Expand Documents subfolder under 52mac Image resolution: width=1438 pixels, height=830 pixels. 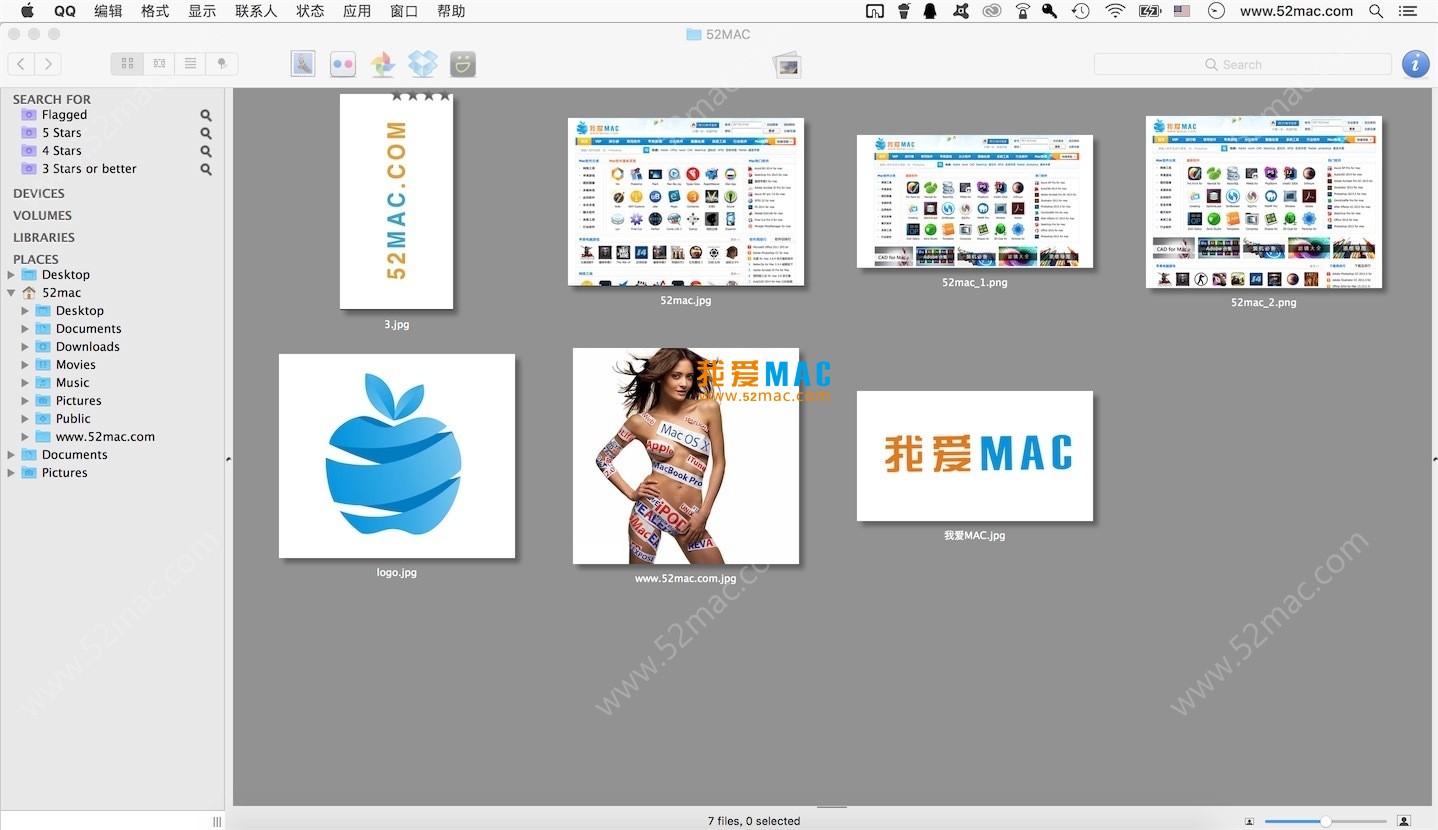(x=26, y=329)
